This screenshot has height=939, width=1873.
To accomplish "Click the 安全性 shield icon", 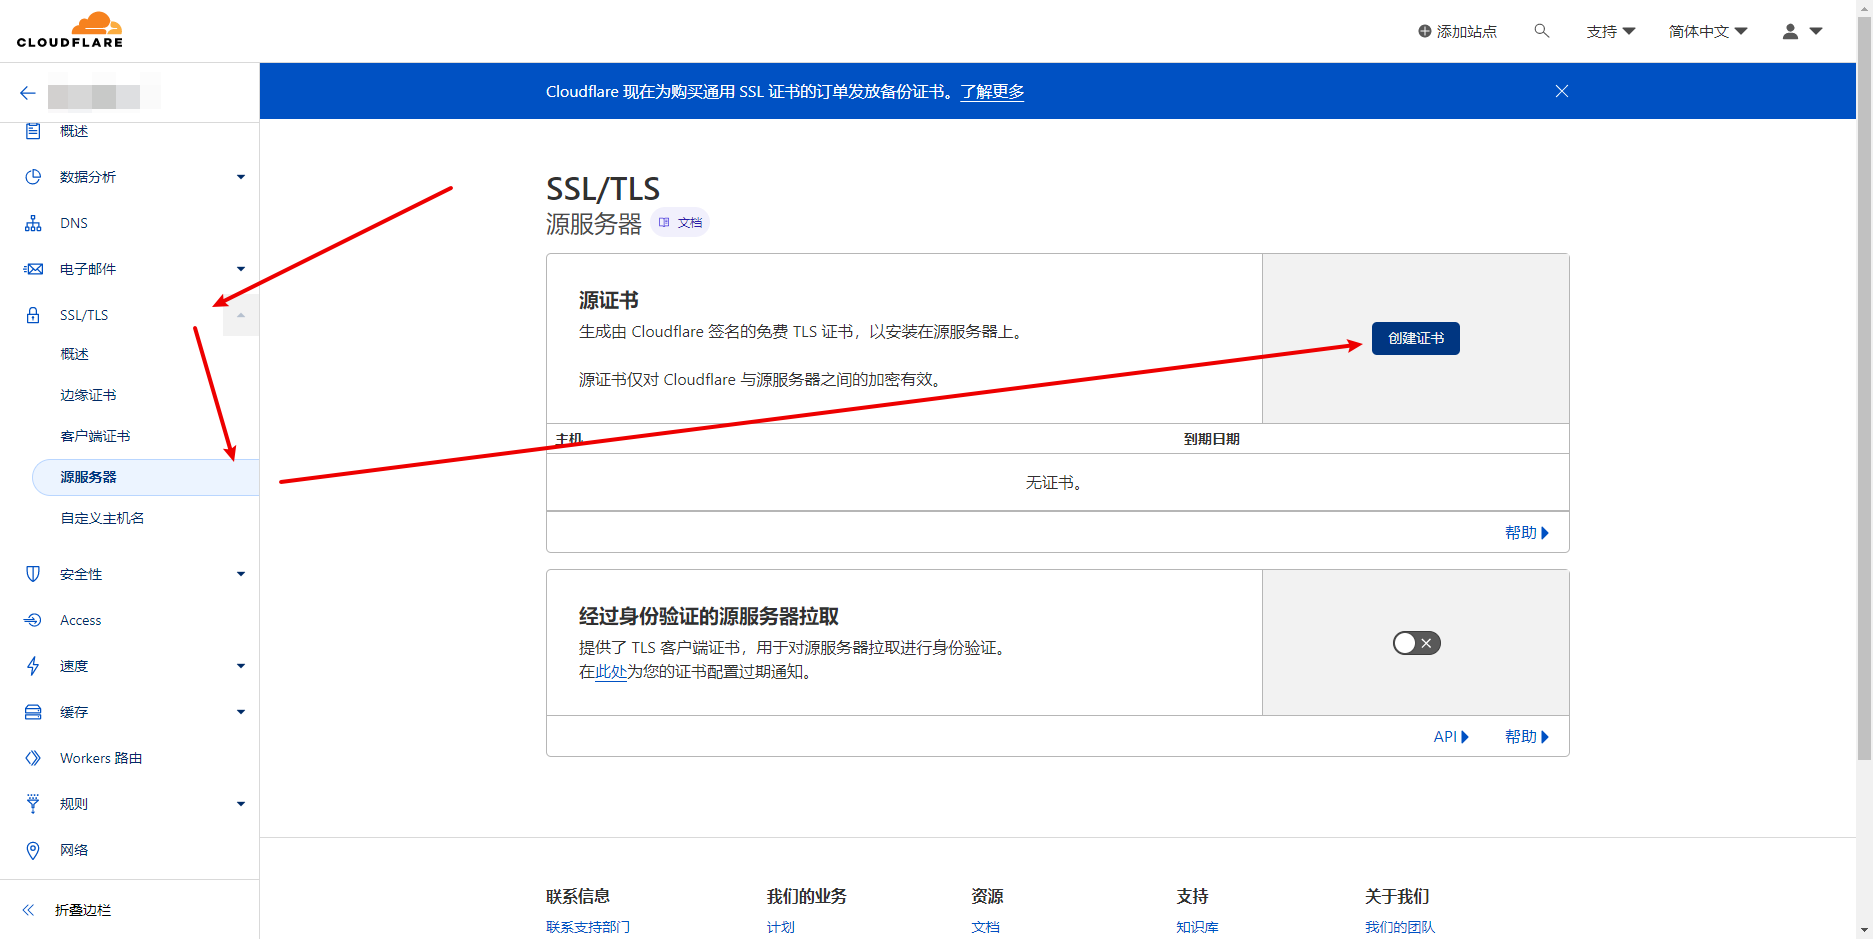I will pyautogui.click(x=33, y=574).
